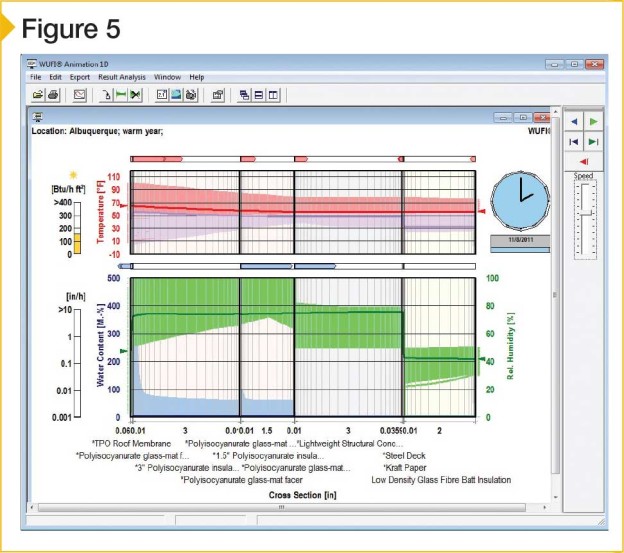Click the vertical scrollbar up arrow
Image resolution: width=624 pixels, height=553 pixels.
point(556,110)
